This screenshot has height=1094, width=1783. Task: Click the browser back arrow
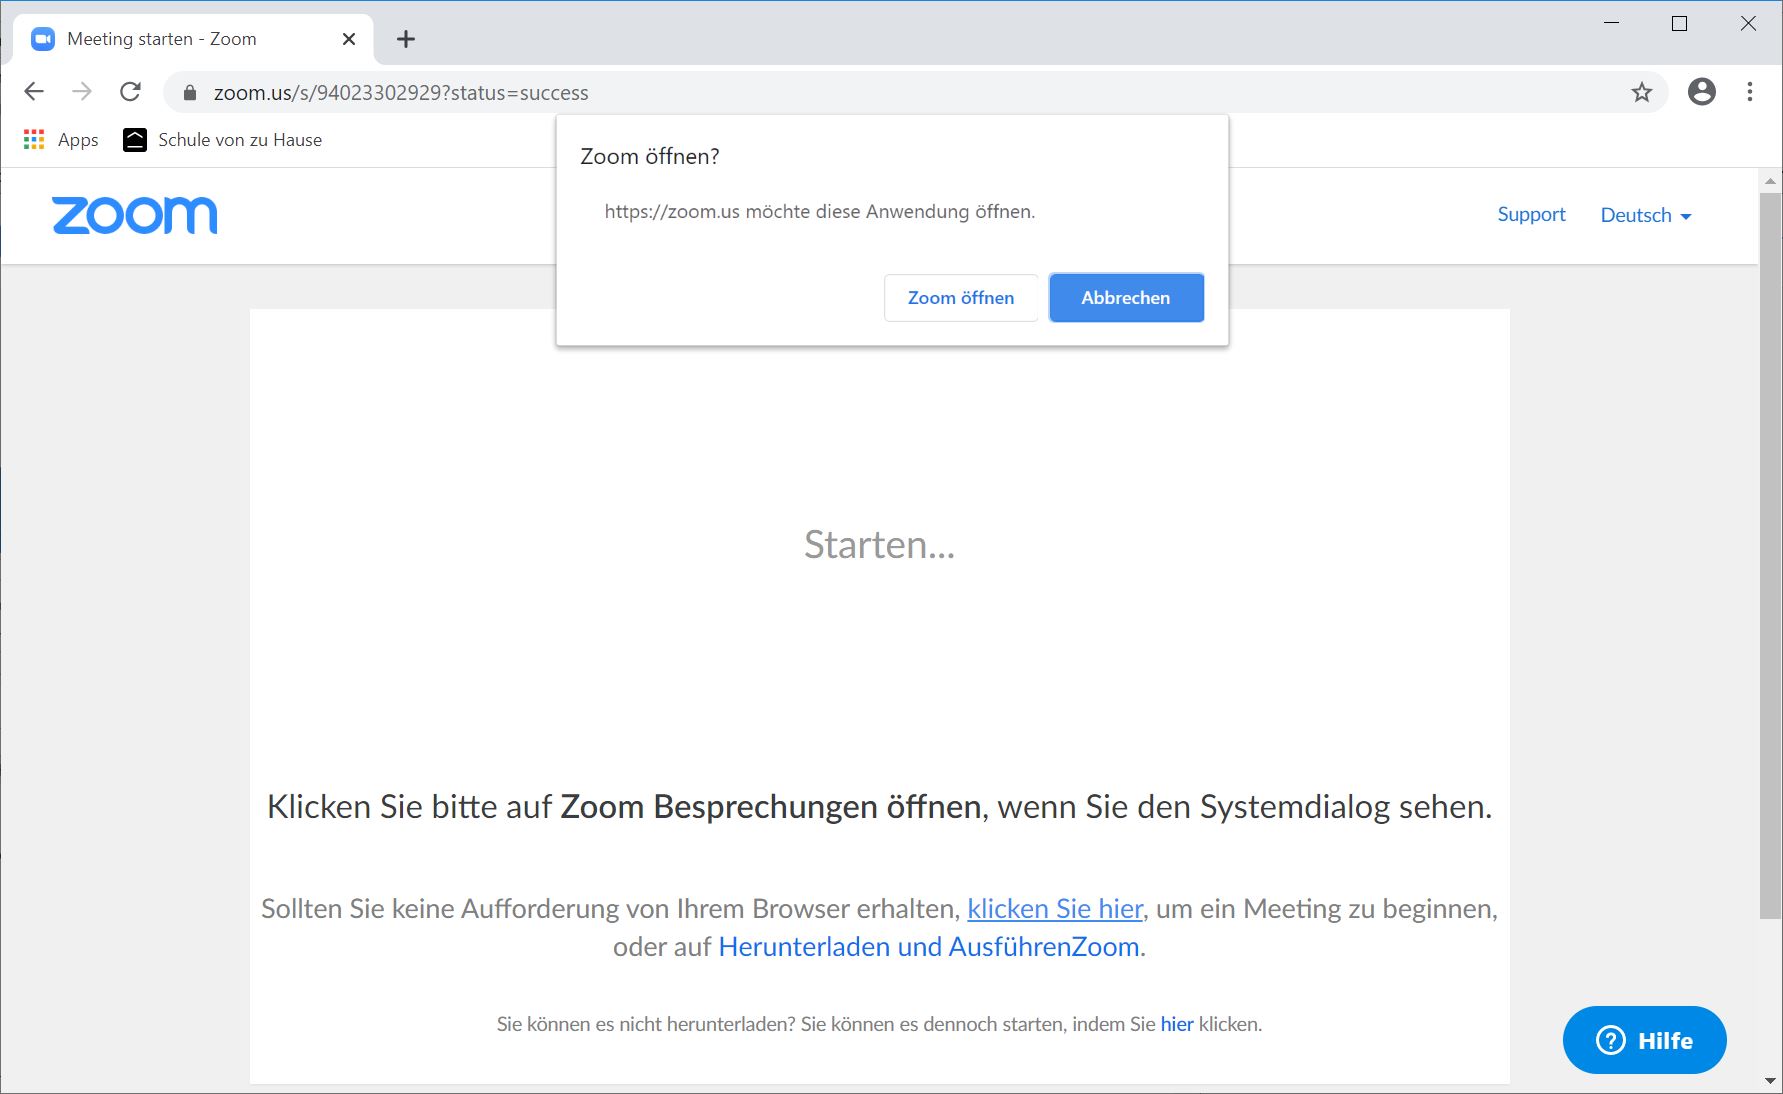(34, 92)
